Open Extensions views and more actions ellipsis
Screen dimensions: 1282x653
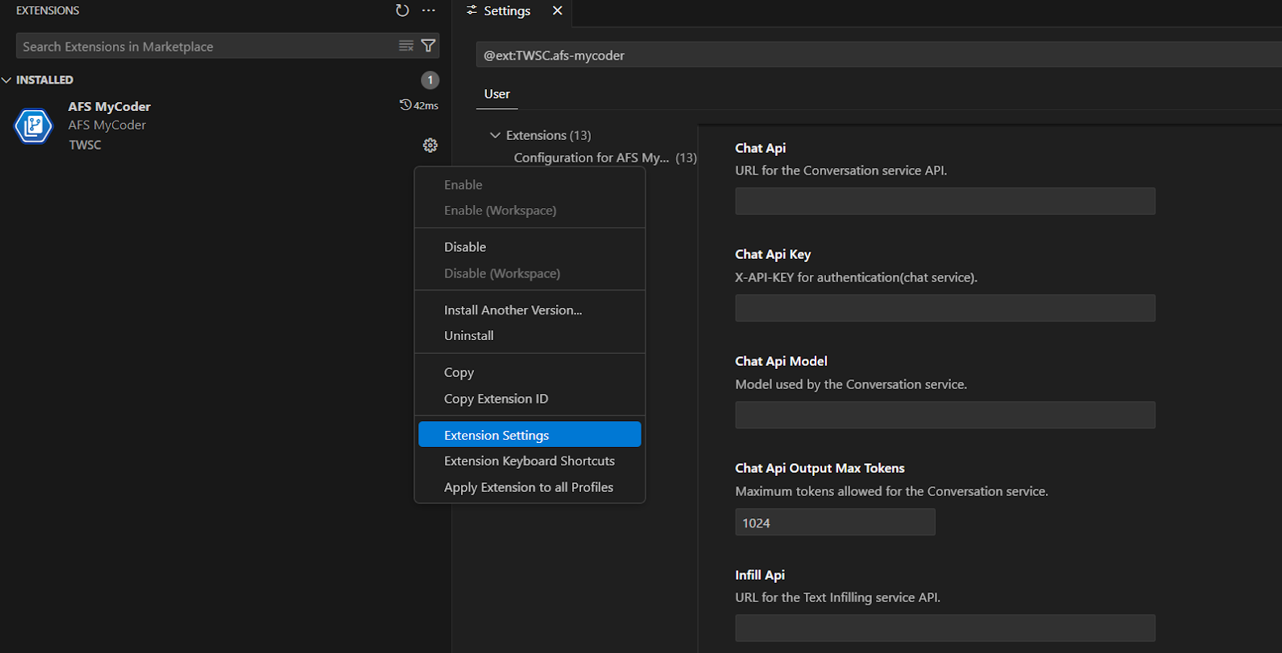(429, 10)
